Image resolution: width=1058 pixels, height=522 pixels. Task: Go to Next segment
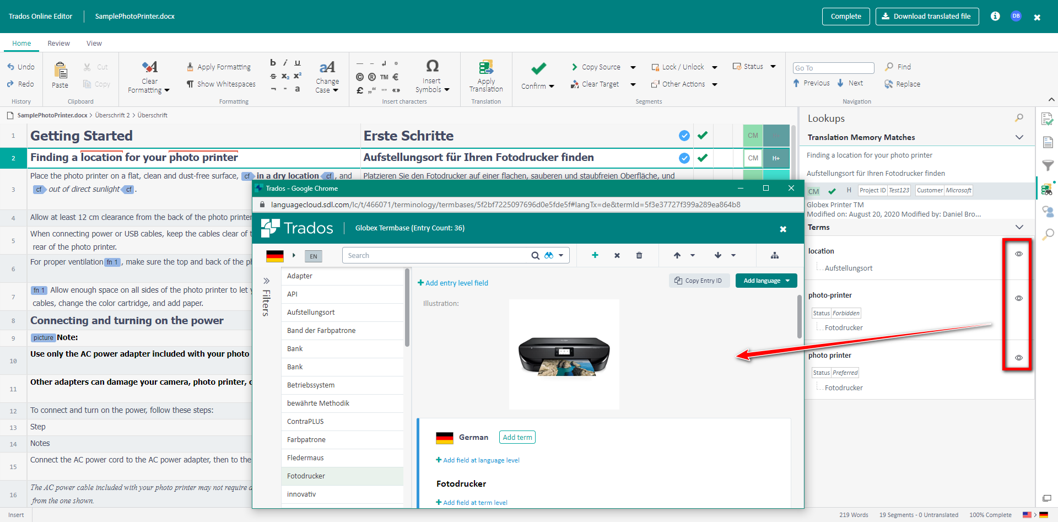pyautogui.click(x=850, y=83)
